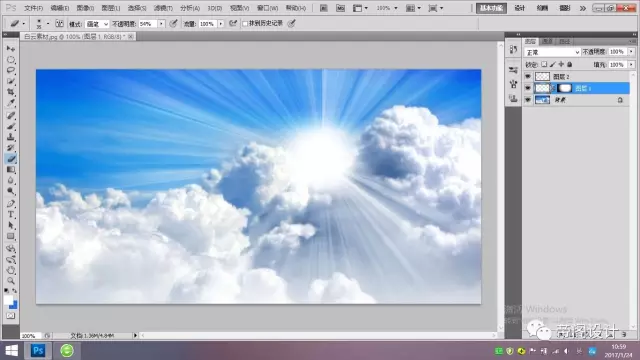Image resolution: width=640 pixels, height=360 pixels.
Task: Select the Eraser tool in toolbox
Action: [11, 159]
